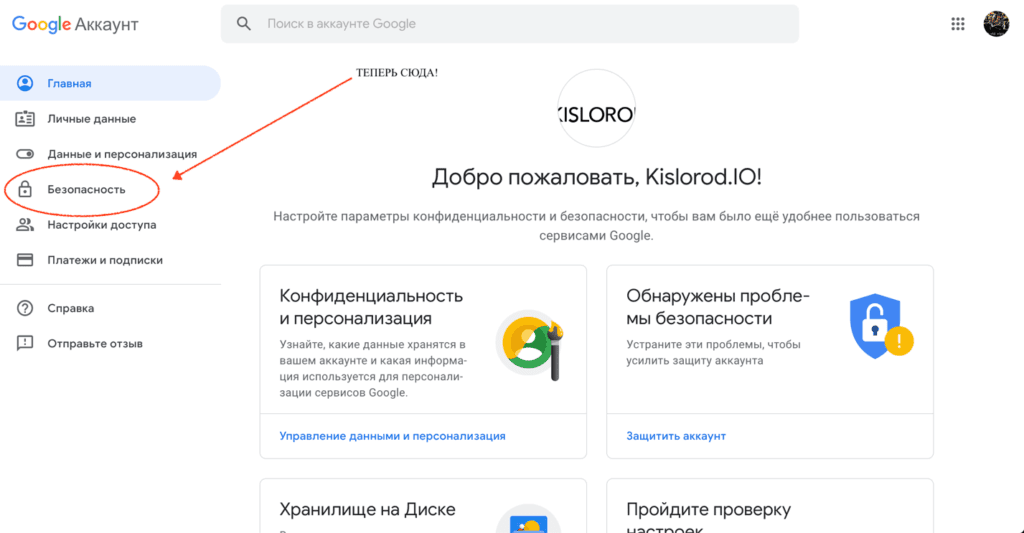Go to Платежи и подписки section
The width and height of the screenshot is (1024, 533).
(105, 260)
